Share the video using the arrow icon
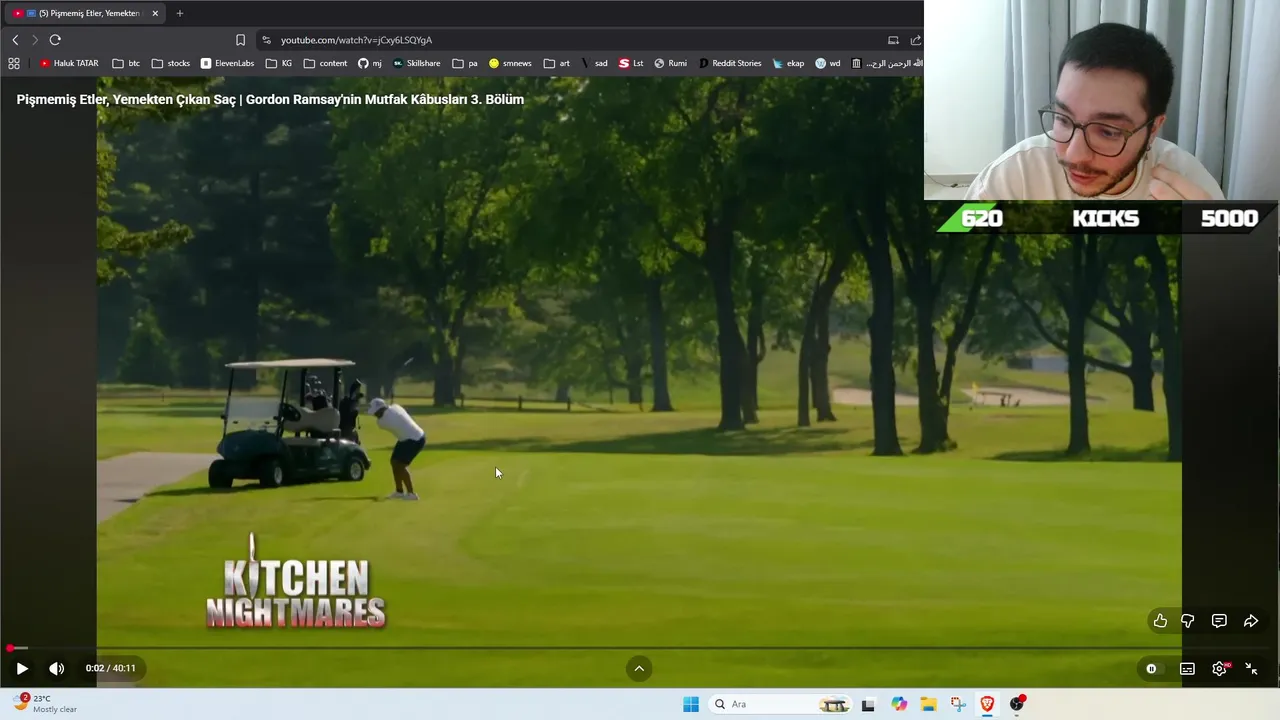The image size is (1280, 720). (x=1251, y=621)
